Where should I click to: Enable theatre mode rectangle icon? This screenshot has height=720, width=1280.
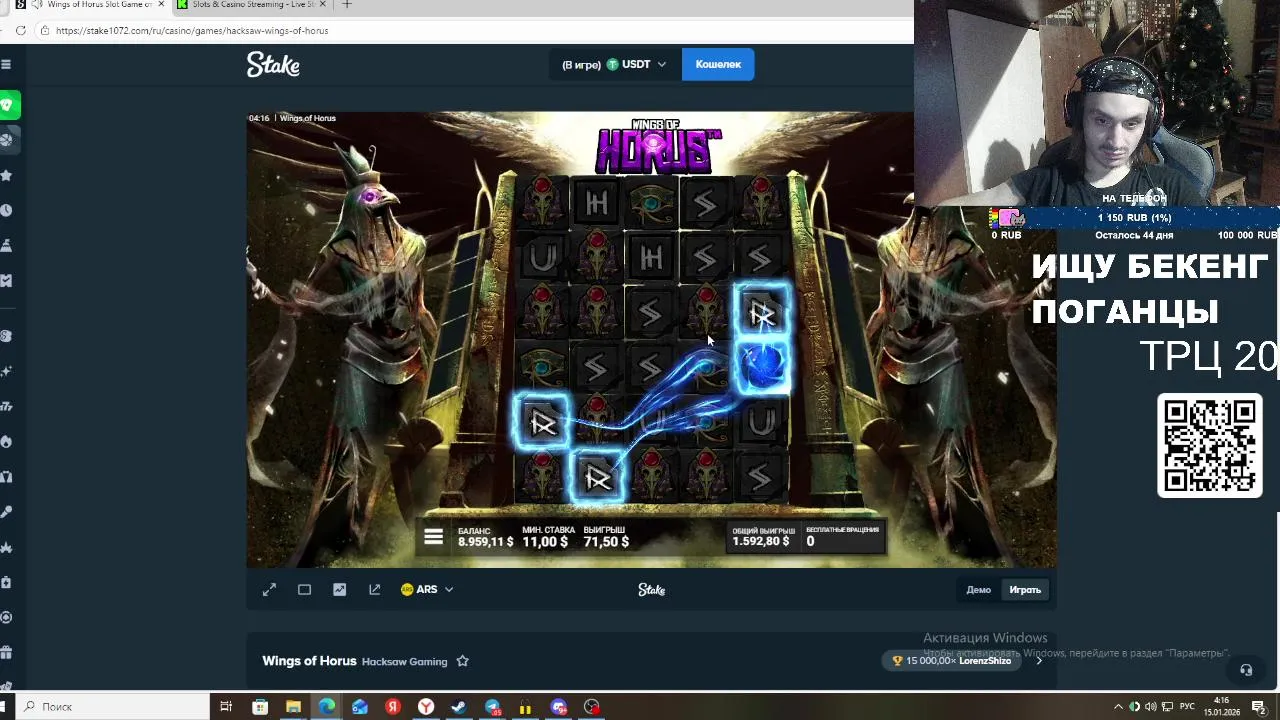click(x=304, y=590)
